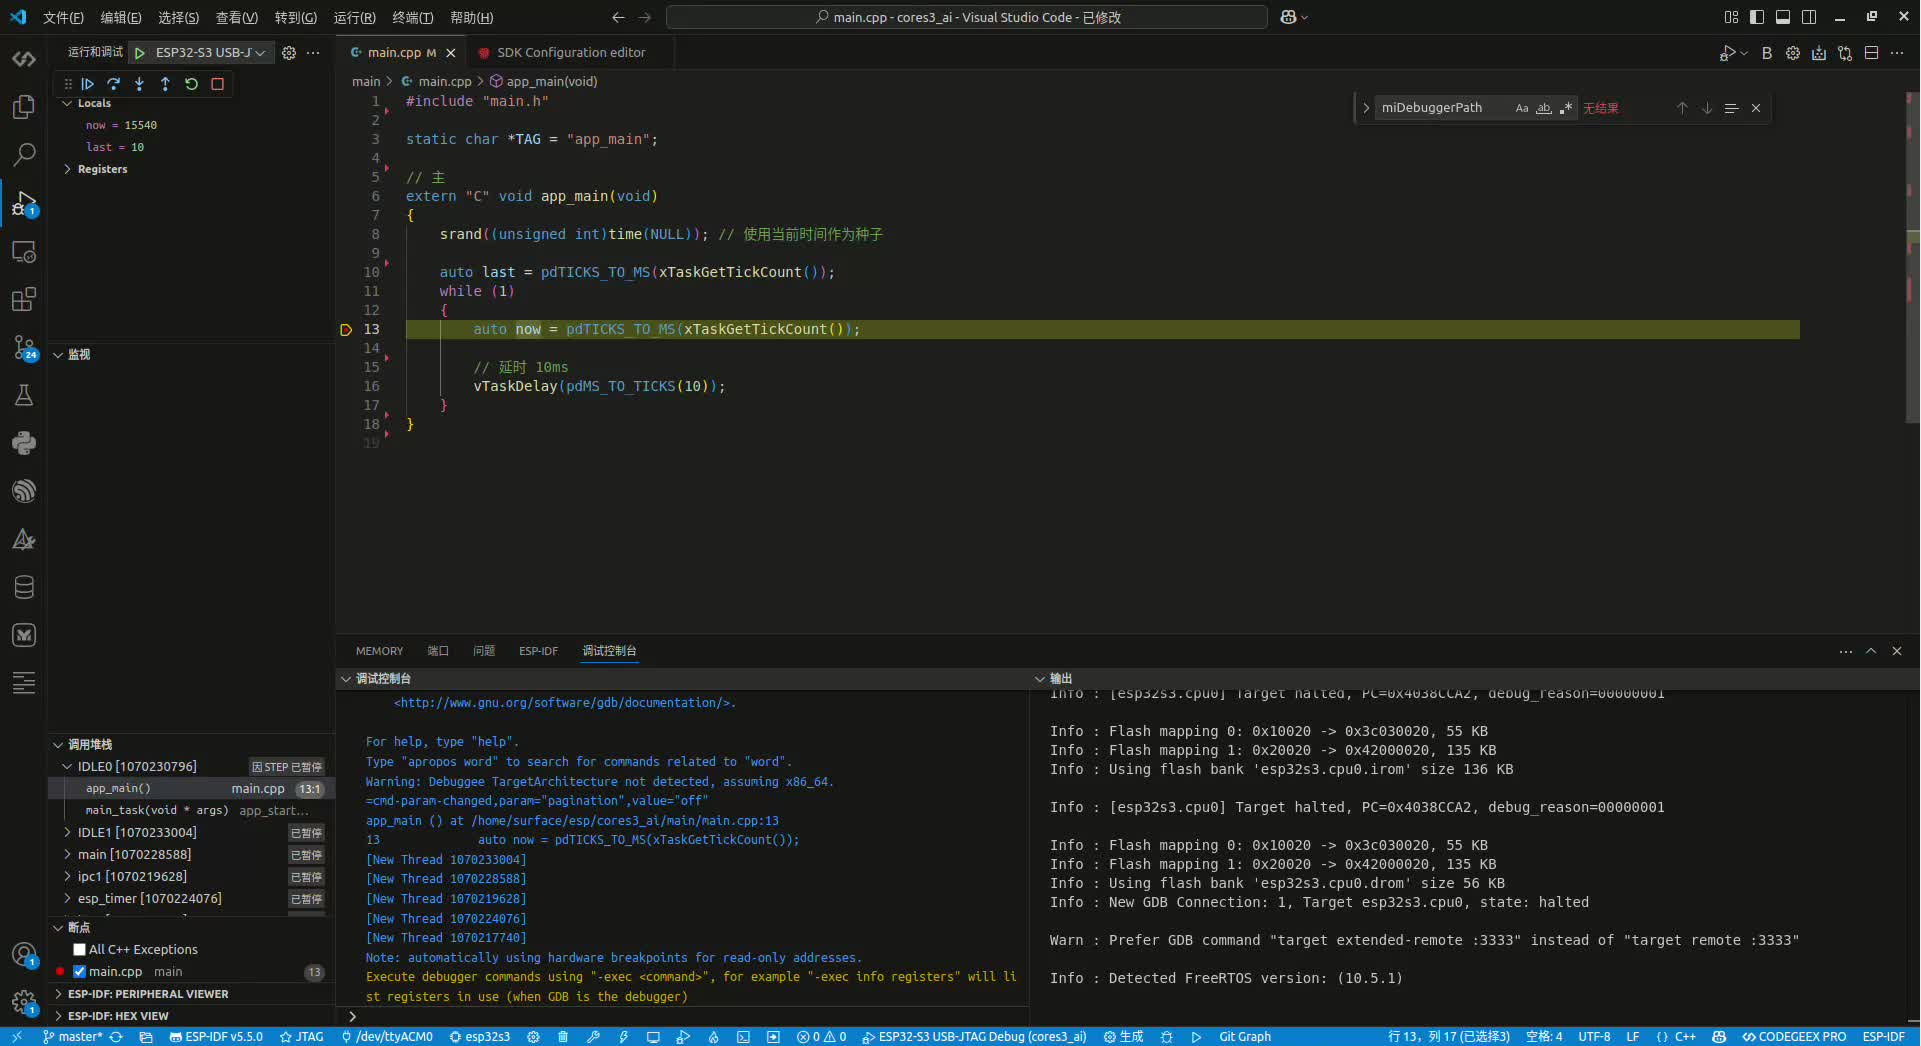Click the Continue debug button
1921x1046 pixels.
coord(88,84)
